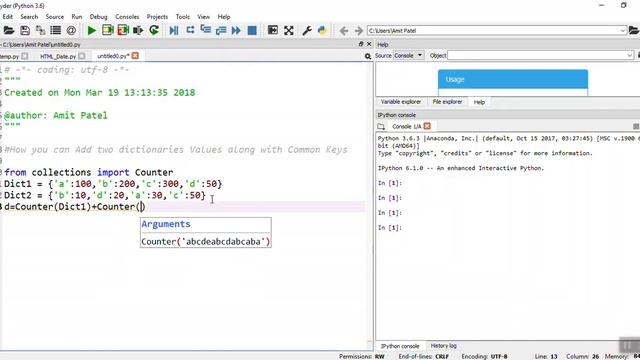Maximize current pane
The image size is (640, 360).
coord(273,30)
